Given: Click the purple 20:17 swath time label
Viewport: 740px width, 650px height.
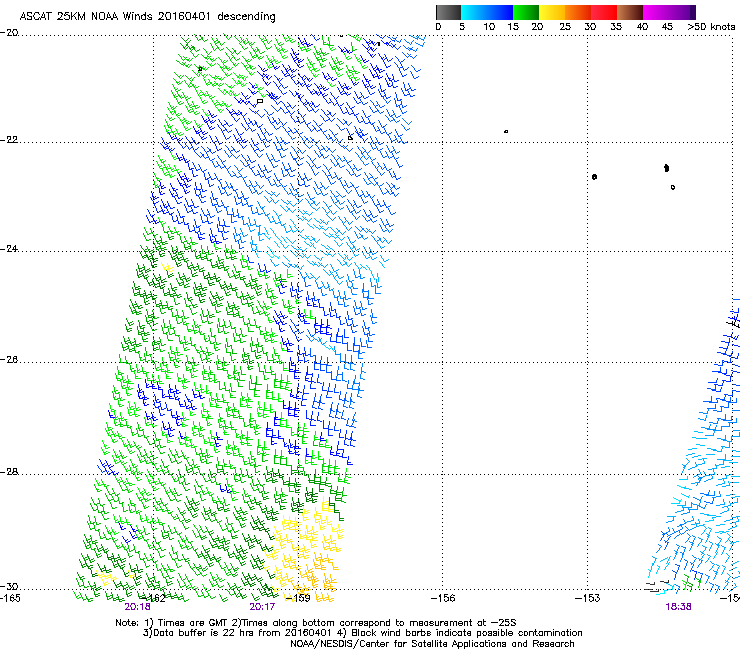Looking at the screenshot, I should (x=262, y=607).
